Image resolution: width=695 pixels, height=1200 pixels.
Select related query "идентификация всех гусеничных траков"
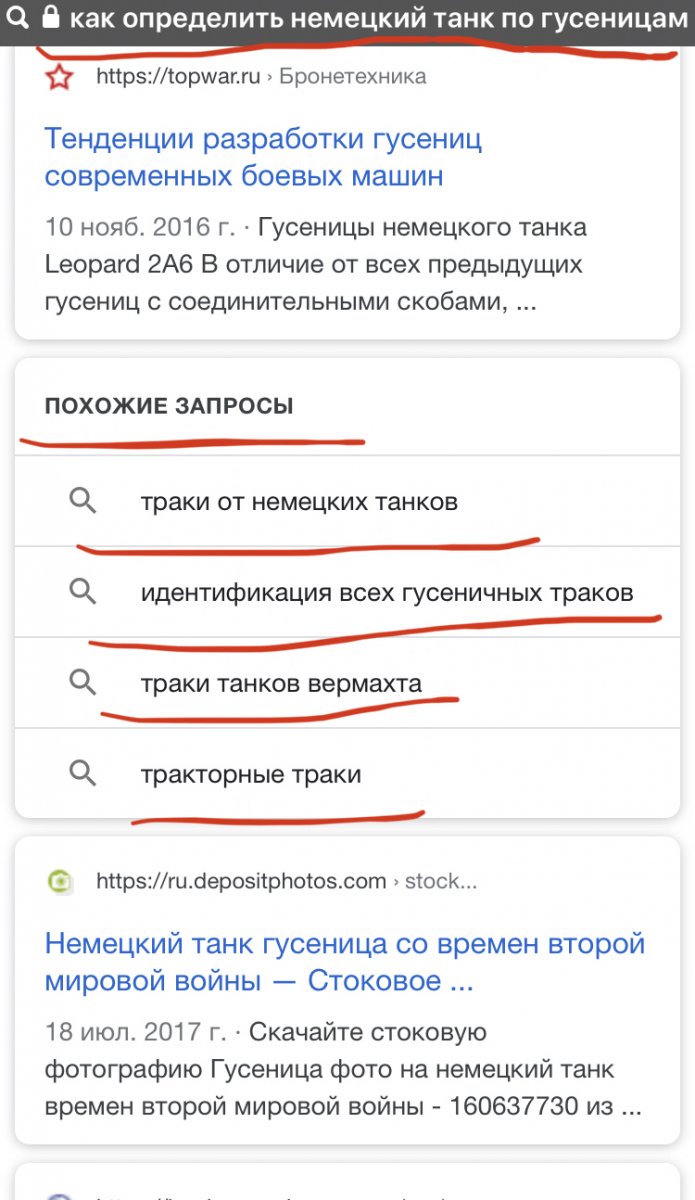[x=387, y=592]
